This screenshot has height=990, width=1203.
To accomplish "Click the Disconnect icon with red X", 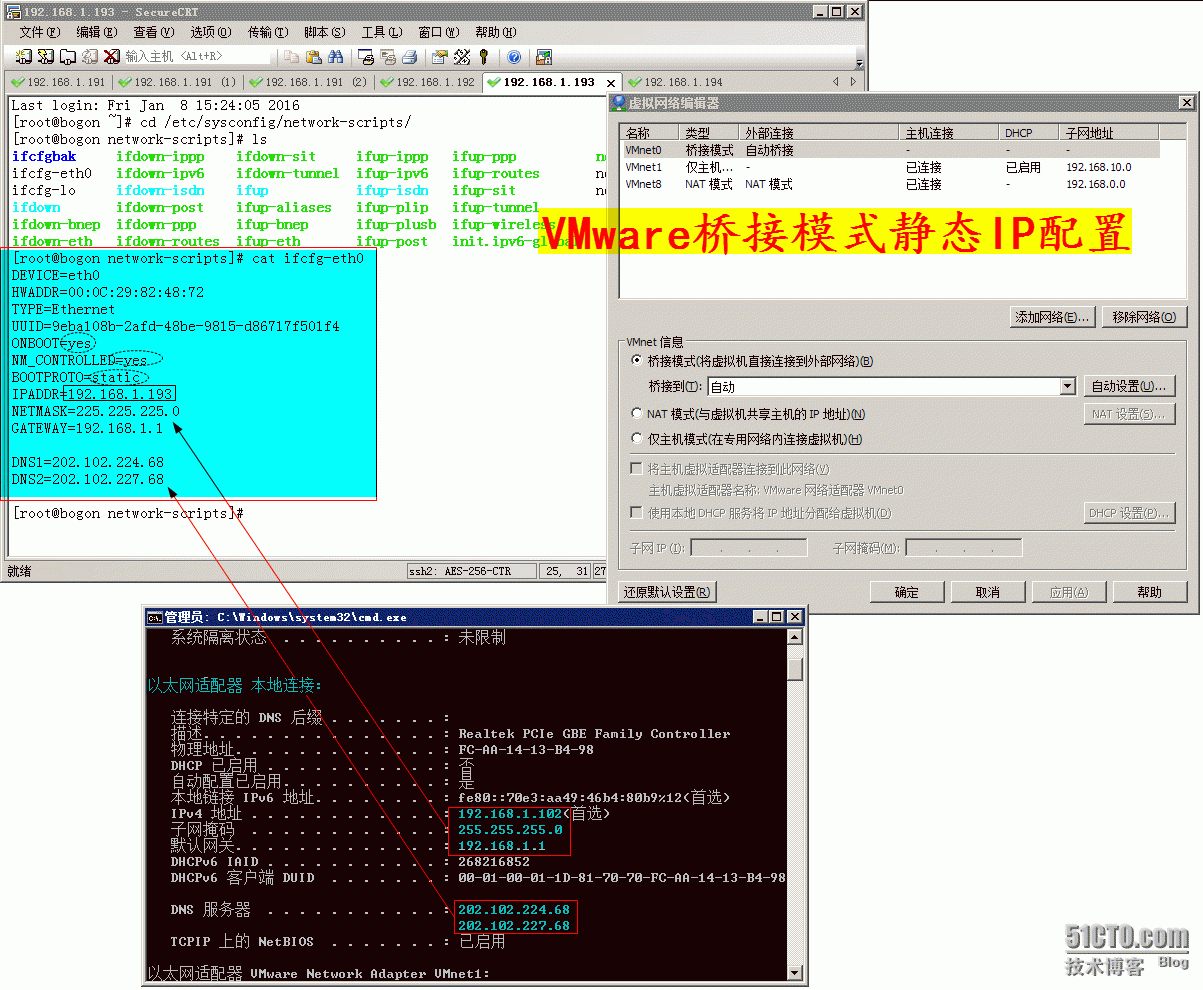I will pos(112,57).
